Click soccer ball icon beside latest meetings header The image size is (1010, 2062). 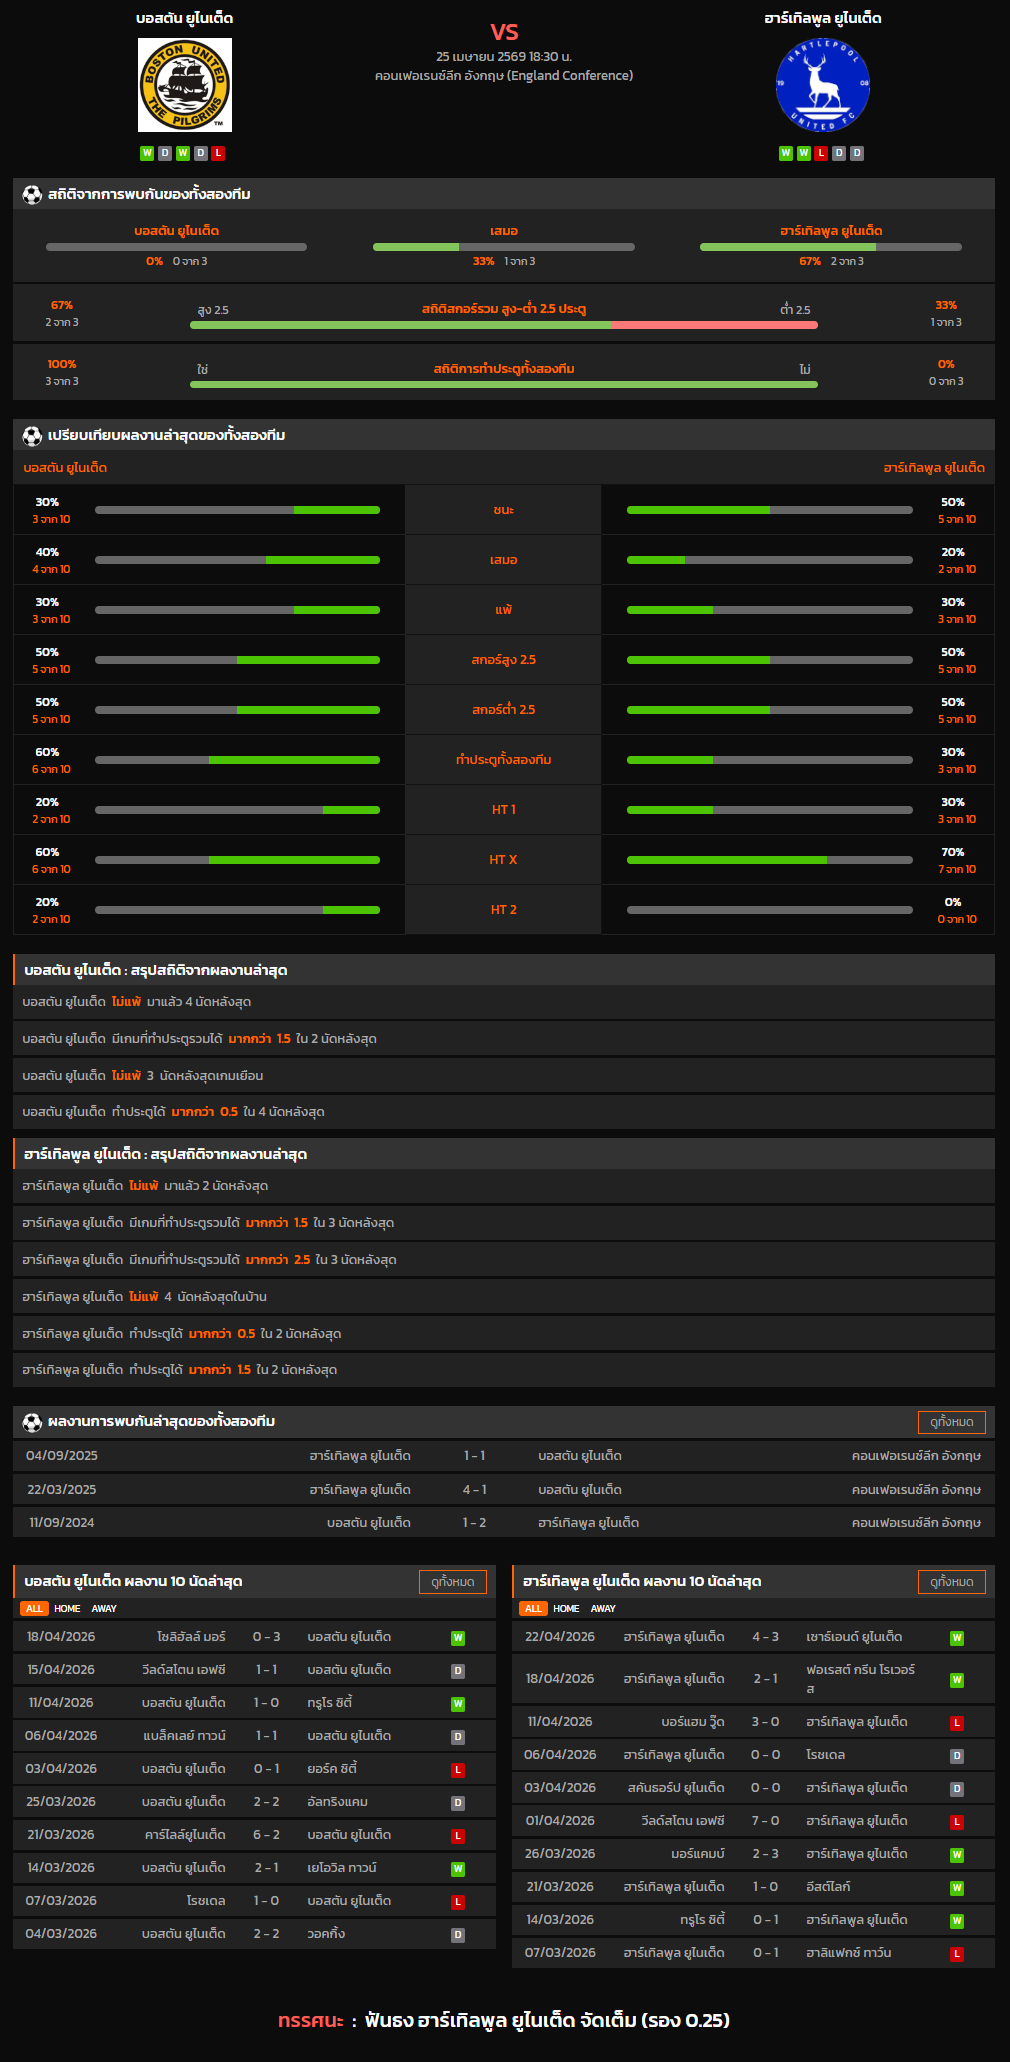(32, 1422)
